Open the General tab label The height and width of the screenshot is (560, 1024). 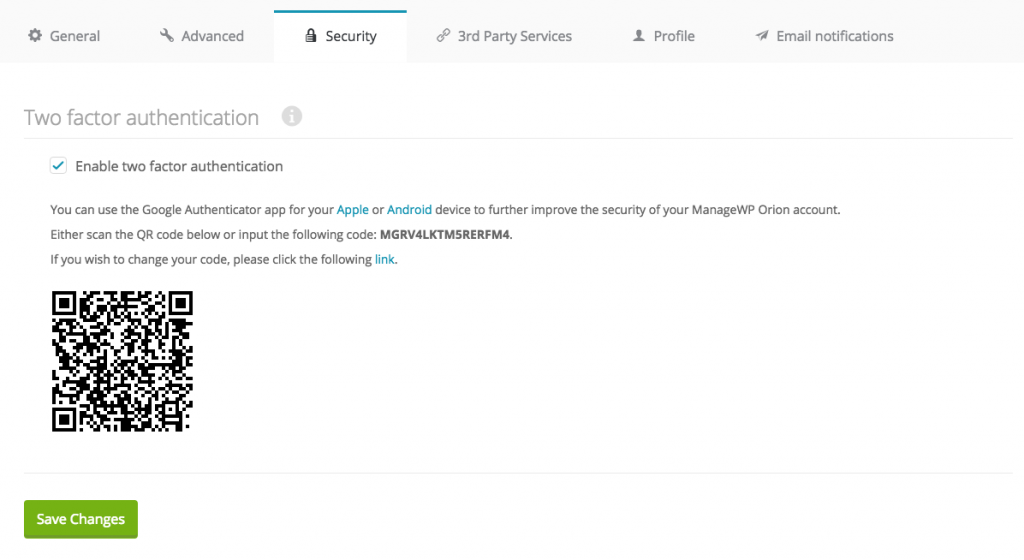[75, 36]
